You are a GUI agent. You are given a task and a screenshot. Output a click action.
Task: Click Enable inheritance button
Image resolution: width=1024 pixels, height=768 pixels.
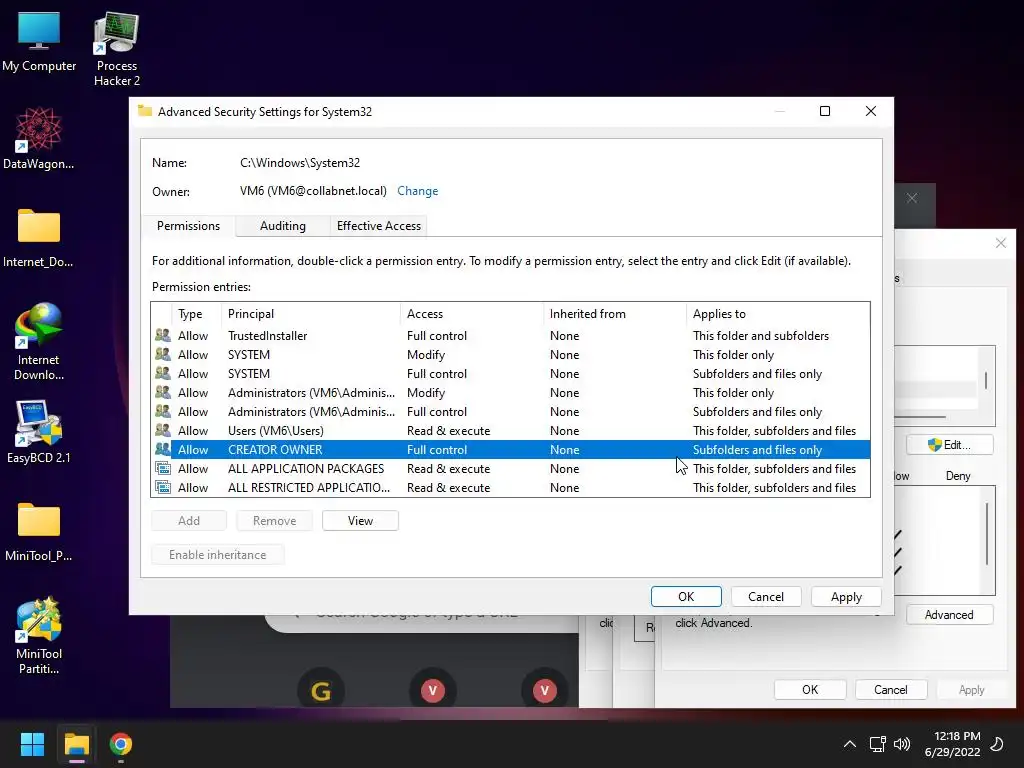[x=217, y=554]
